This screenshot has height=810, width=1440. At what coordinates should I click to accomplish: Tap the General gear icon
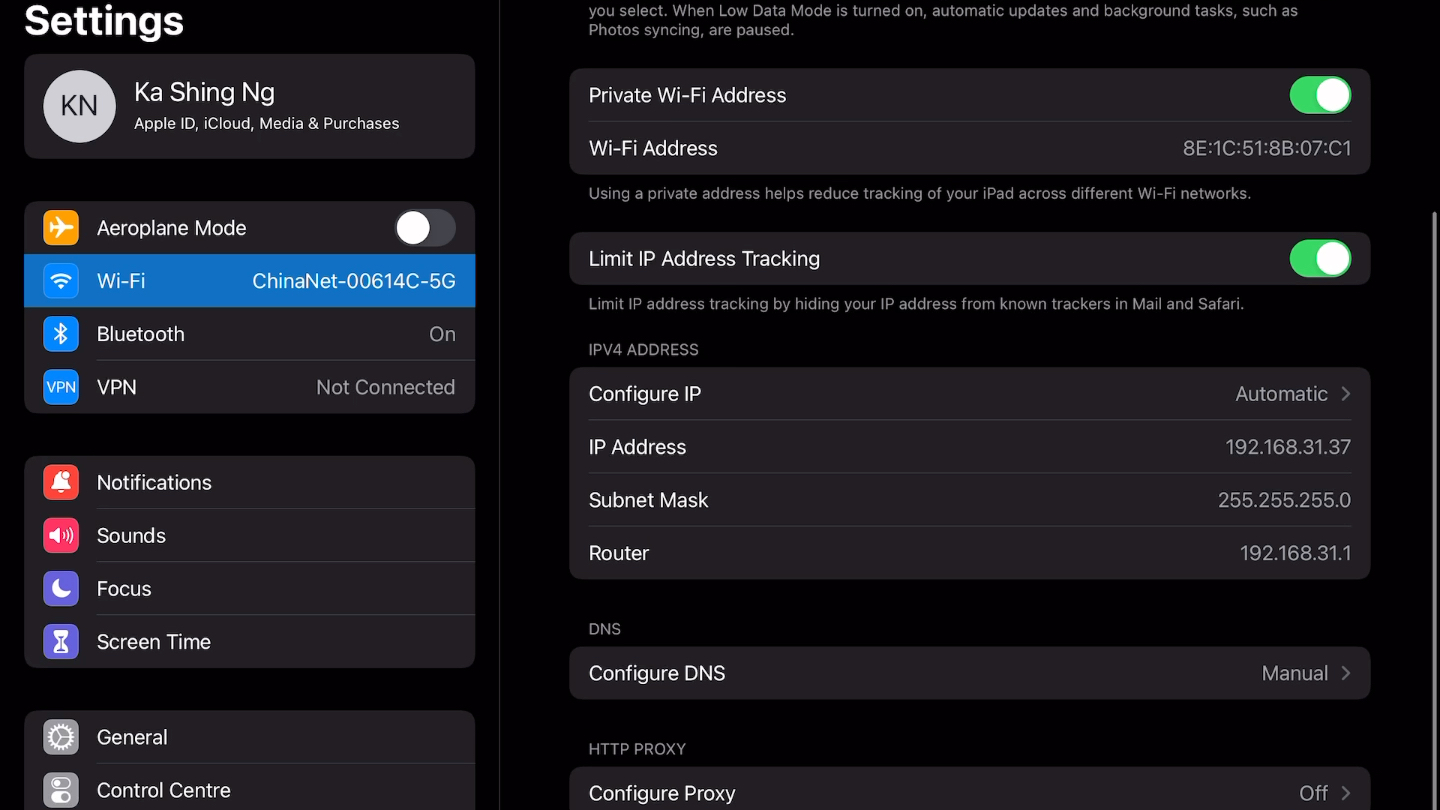tap(61, 737)
